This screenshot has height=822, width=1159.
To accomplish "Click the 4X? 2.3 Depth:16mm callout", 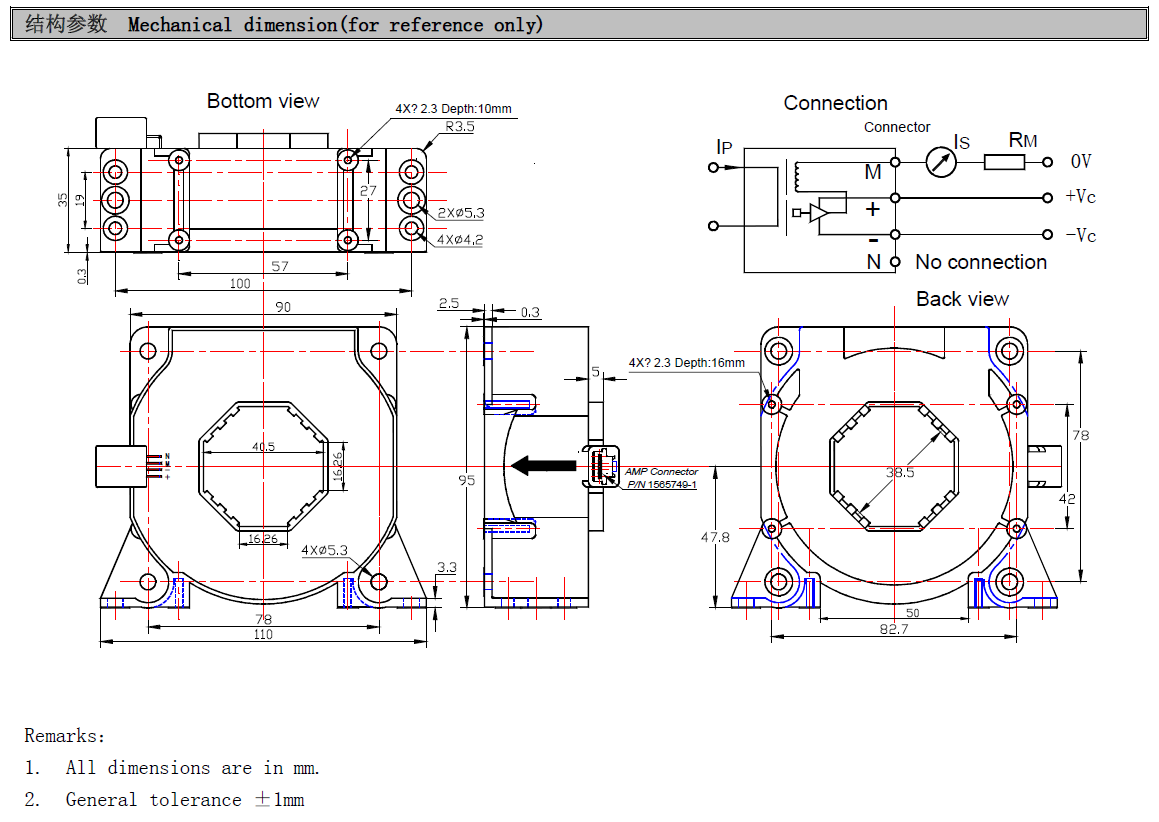I will pyautogui.click(x=686, y=362).
